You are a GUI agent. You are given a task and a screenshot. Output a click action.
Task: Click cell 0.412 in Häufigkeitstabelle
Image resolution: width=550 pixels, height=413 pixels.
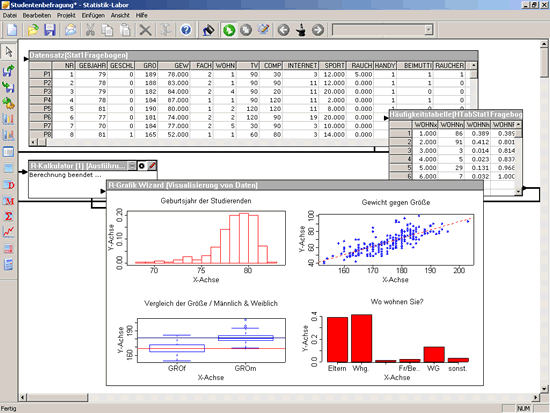(x=478, y=142)
